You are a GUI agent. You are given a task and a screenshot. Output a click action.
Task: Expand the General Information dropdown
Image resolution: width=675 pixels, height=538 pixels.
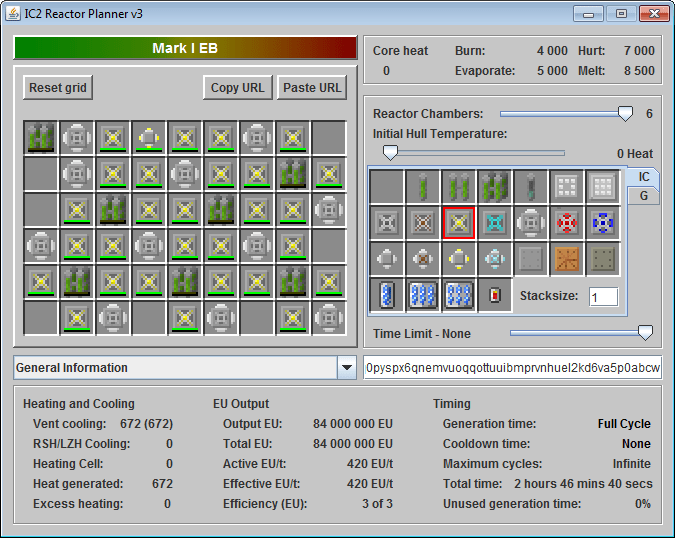(x=347, y=368)
